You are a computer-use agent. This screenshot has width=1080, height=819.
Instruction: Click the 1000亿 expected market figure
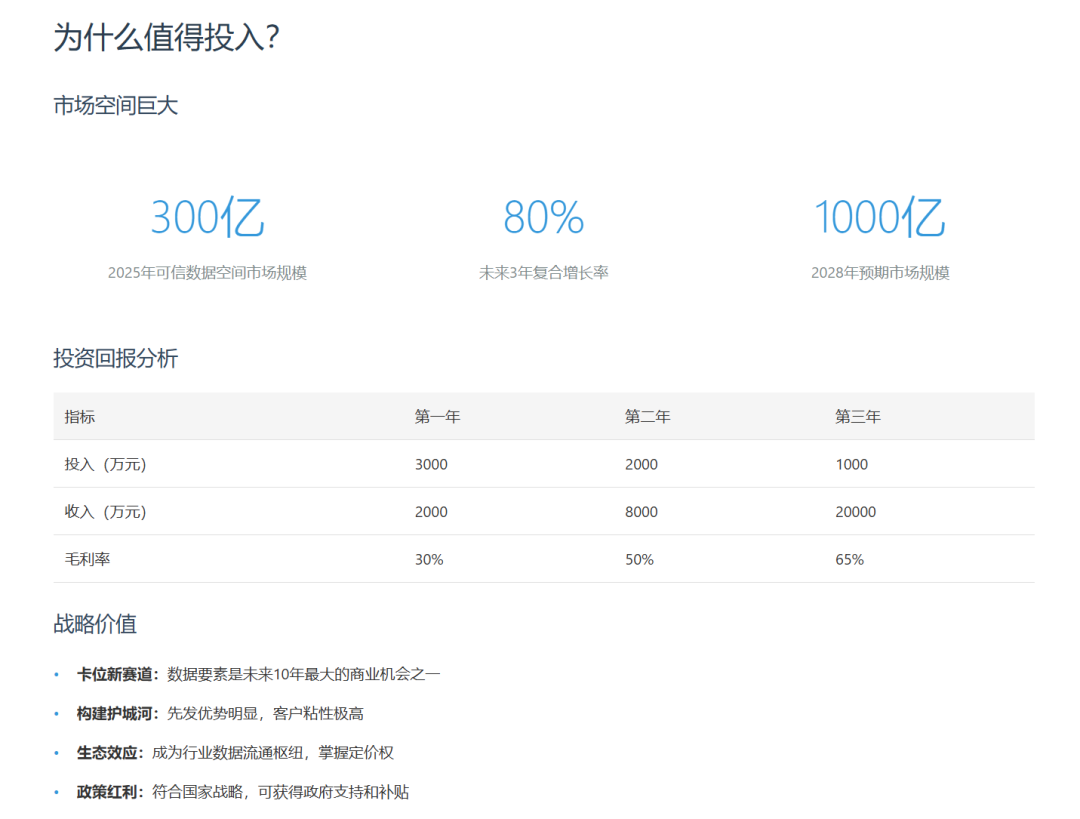click(880, 218)
